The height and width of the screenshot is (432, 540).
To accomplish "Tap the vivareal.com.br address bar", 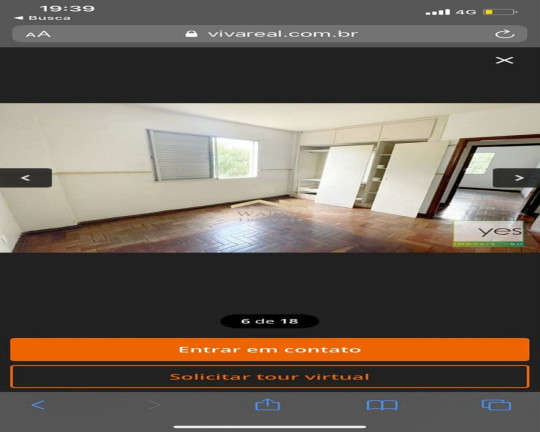I will click(x=270, y=34).
